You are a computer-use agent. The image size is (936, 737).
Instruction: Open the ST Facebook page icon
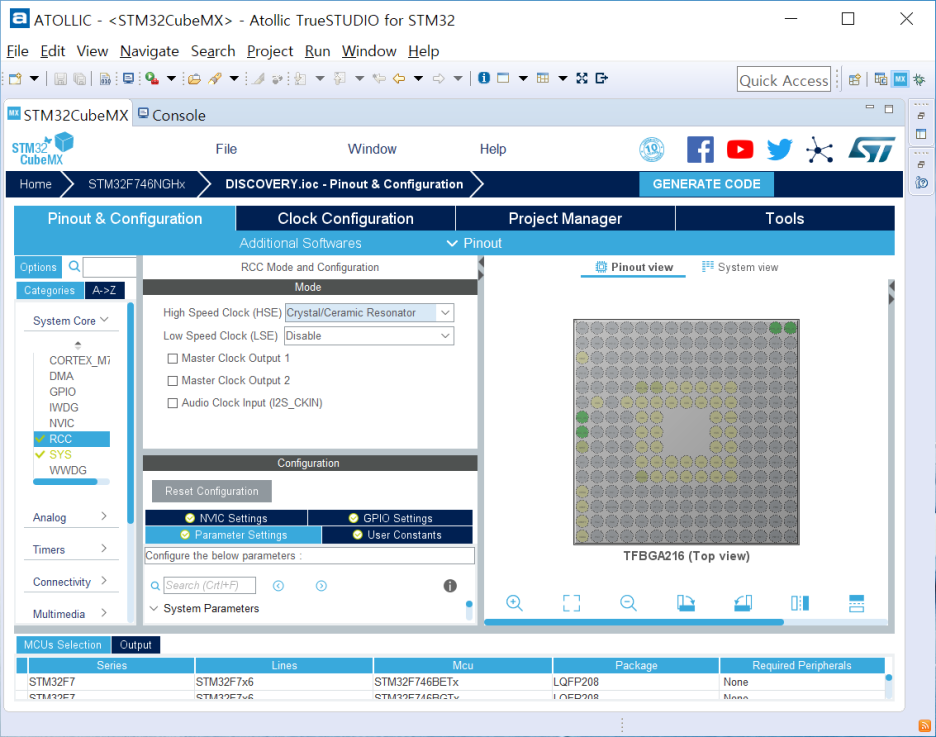[x=700, y=149]
